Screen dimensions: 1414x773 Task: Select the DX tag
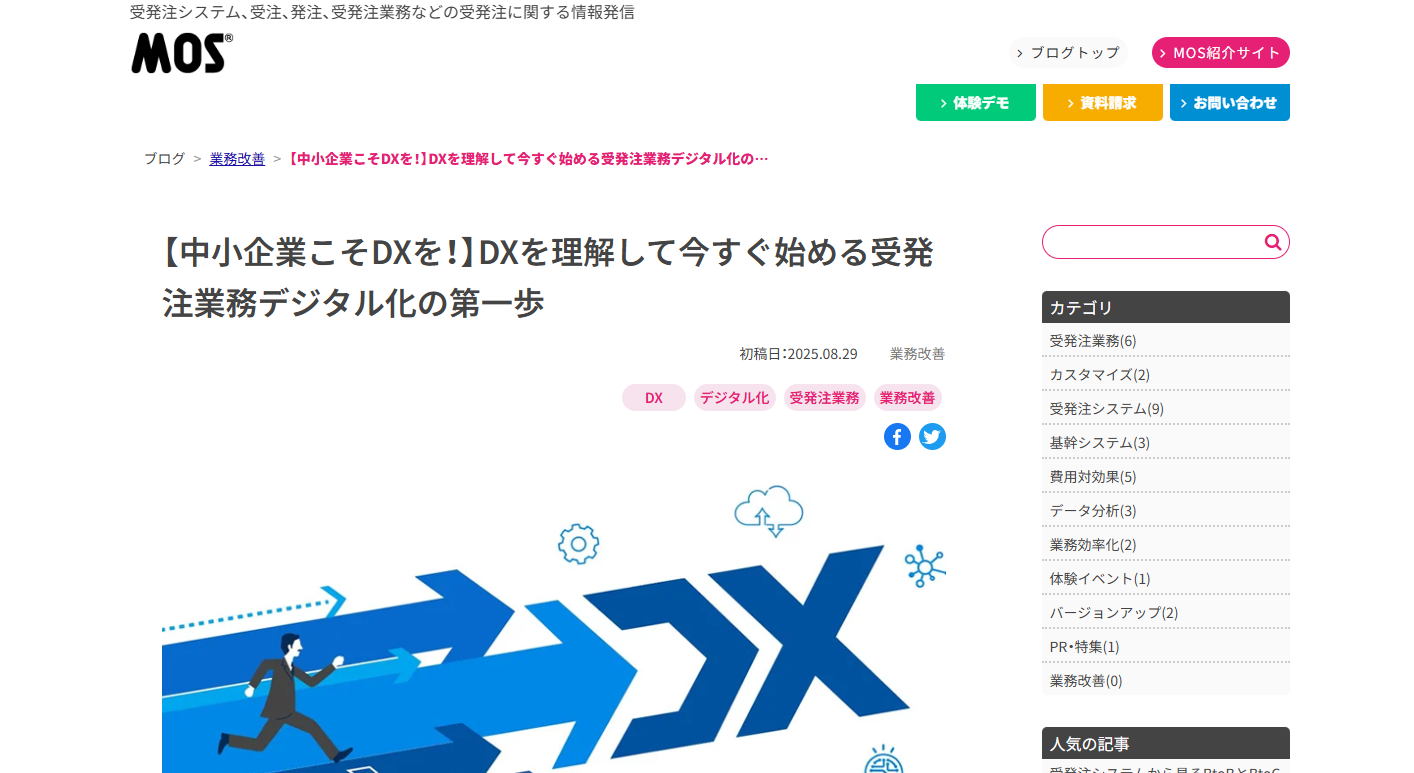pos(654,398)
